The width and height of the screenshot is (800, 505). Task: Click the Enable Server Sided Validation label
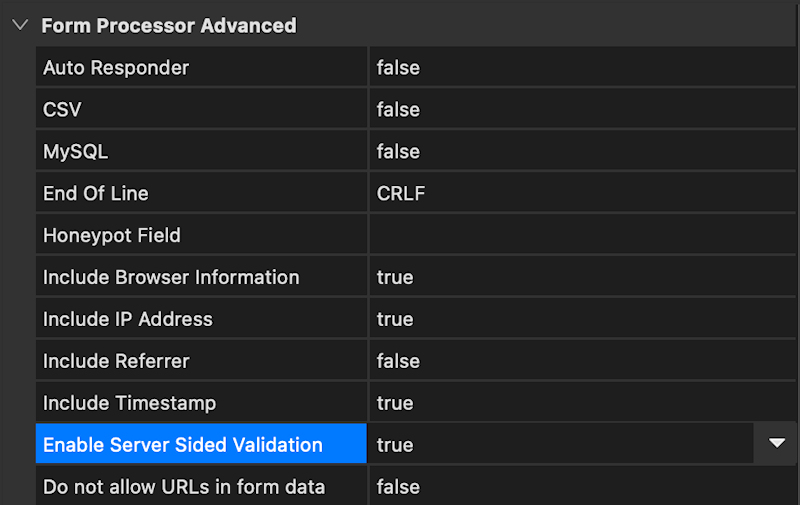click(183, 445)
